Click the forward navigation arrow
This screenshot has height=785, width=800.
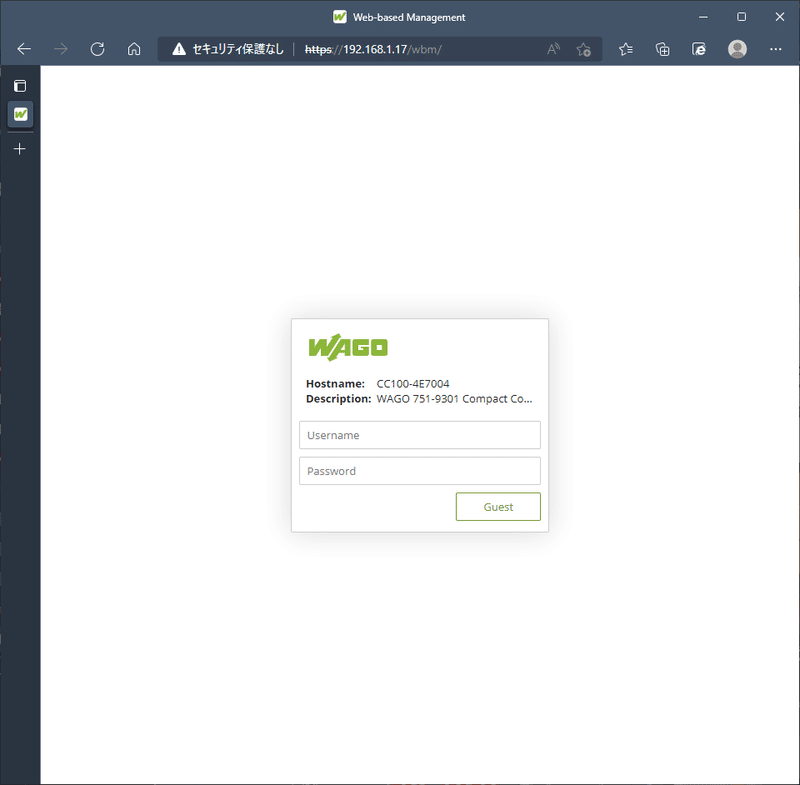tap(61, 49)
